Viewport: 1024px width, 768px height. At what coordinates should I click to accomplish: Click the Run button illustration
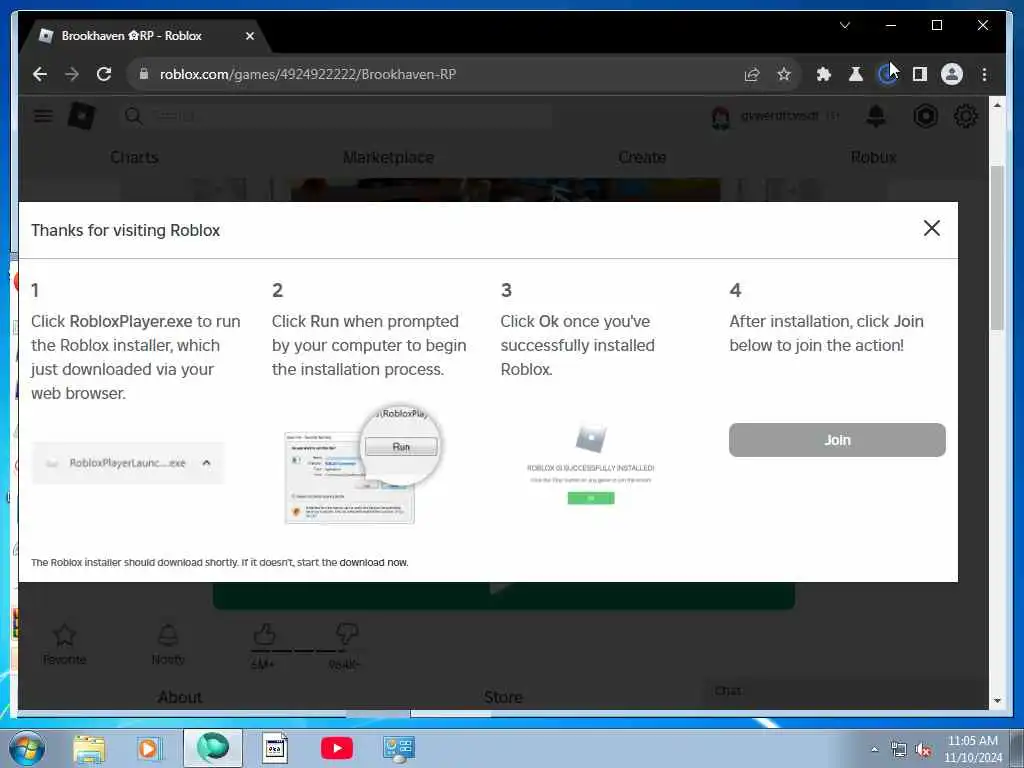click(401, 447)
